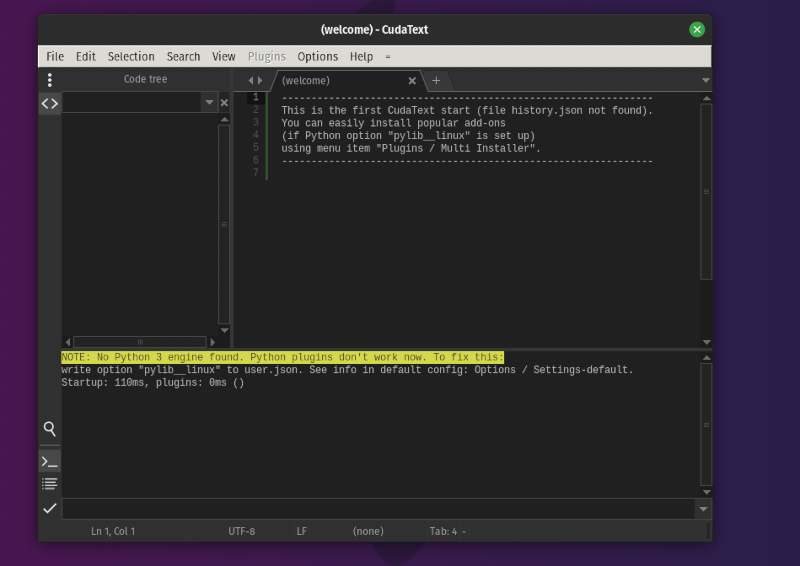This screenshot has width=800, height=566.
Task: Open the tab list dropdown arrow
Action: pyautogui.click(x=706, y=80)
